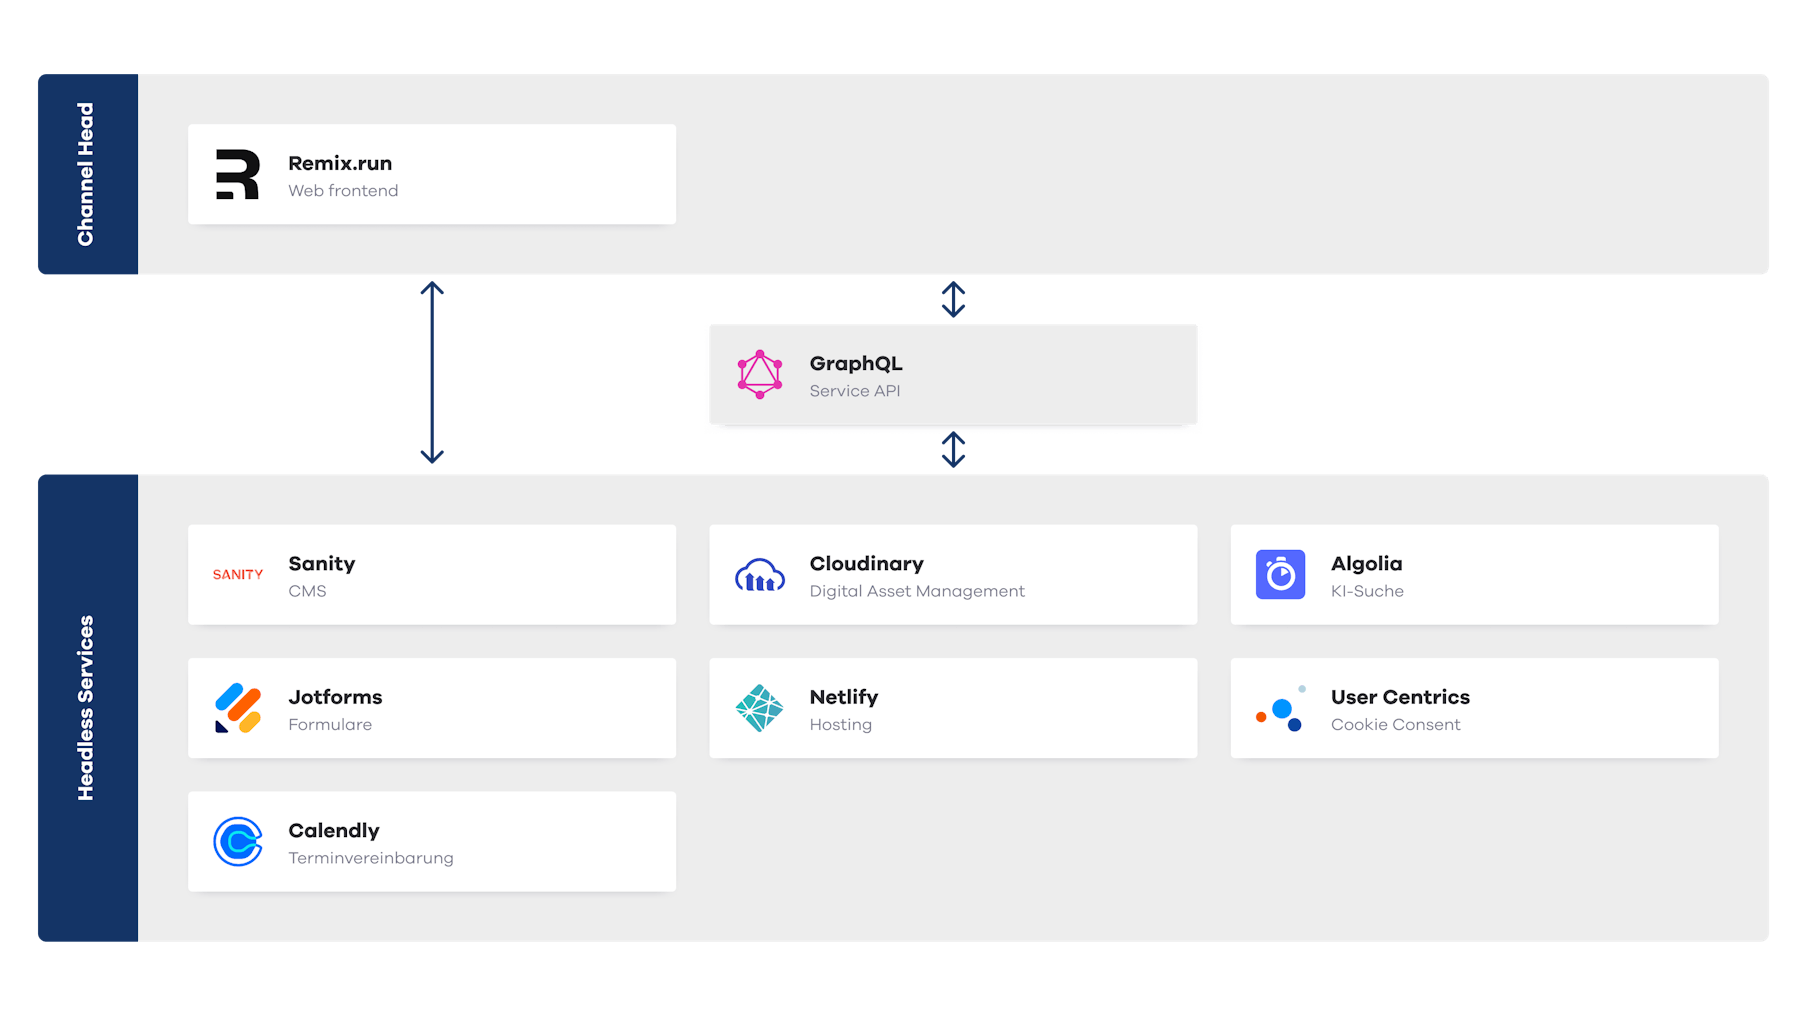This screenshot has width=1820, height=1023.
Task: Select the Sanity card title
Action: 322,564
